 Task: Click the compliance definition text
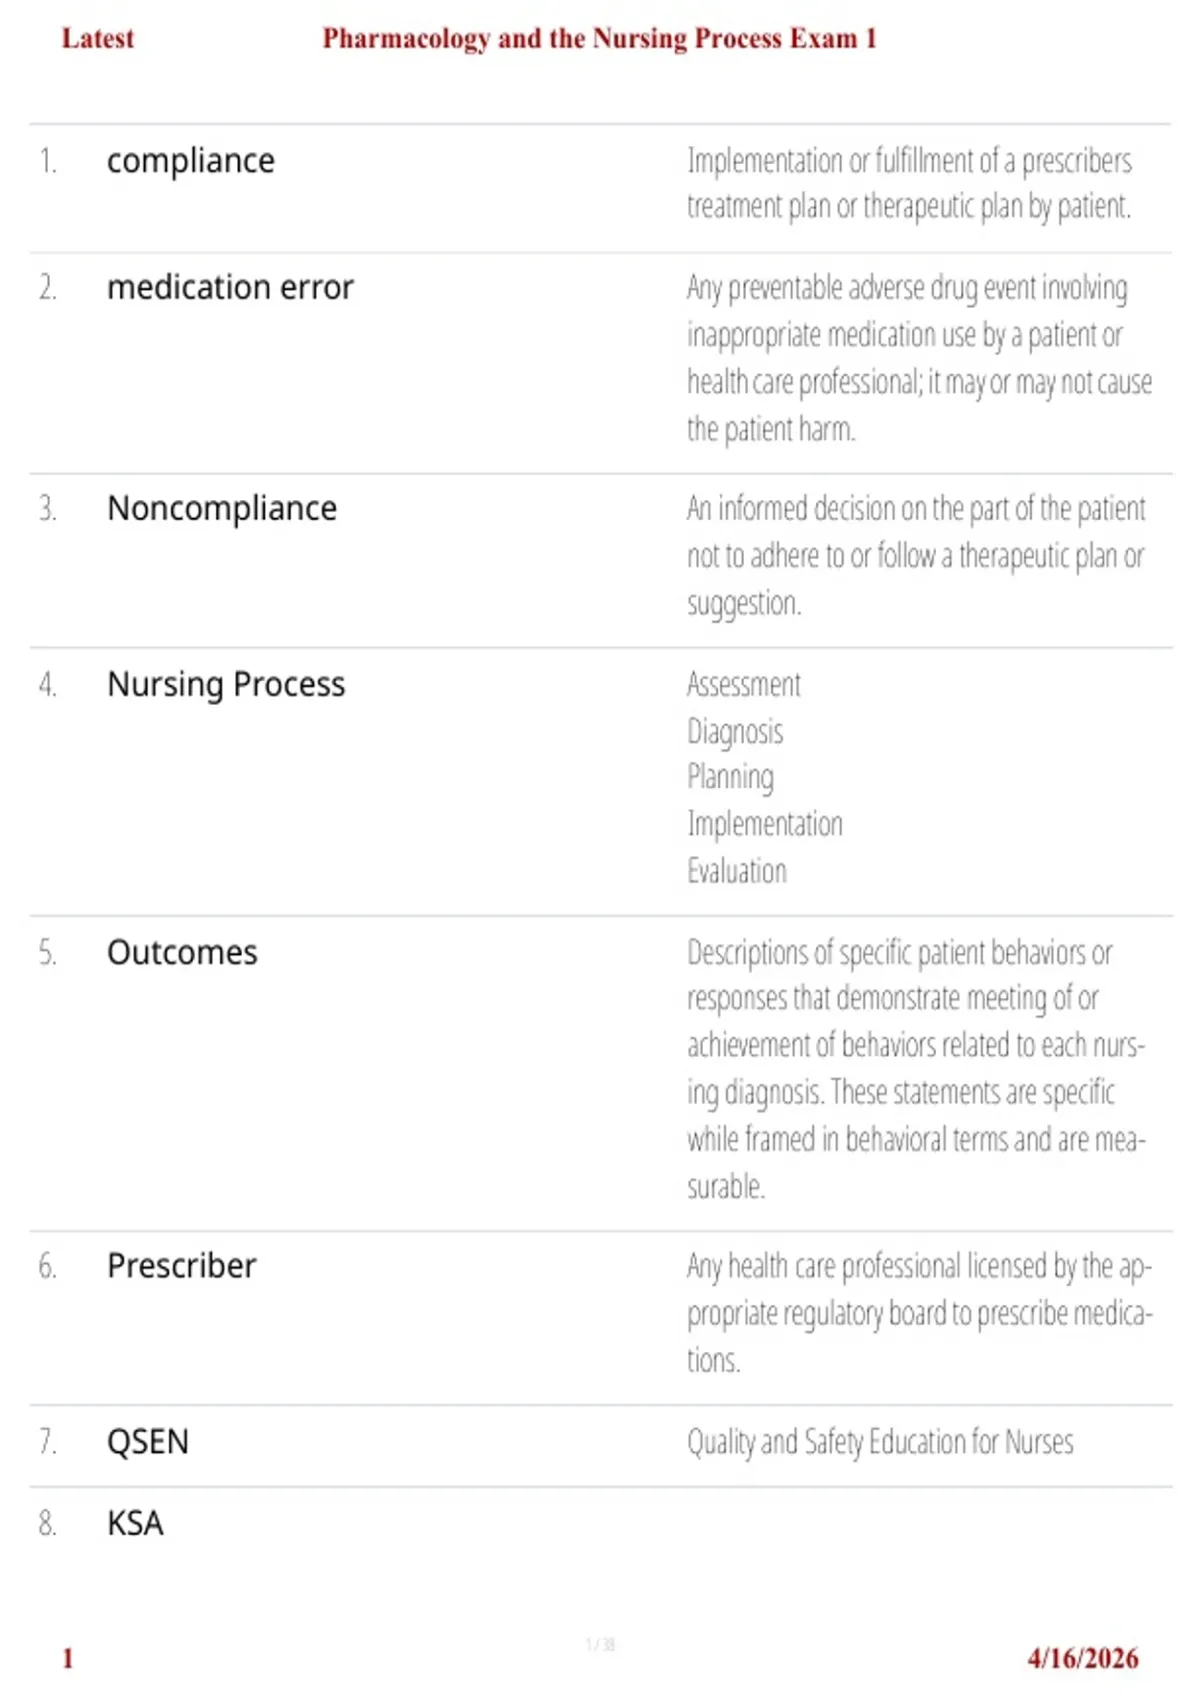tap(909, 184)
